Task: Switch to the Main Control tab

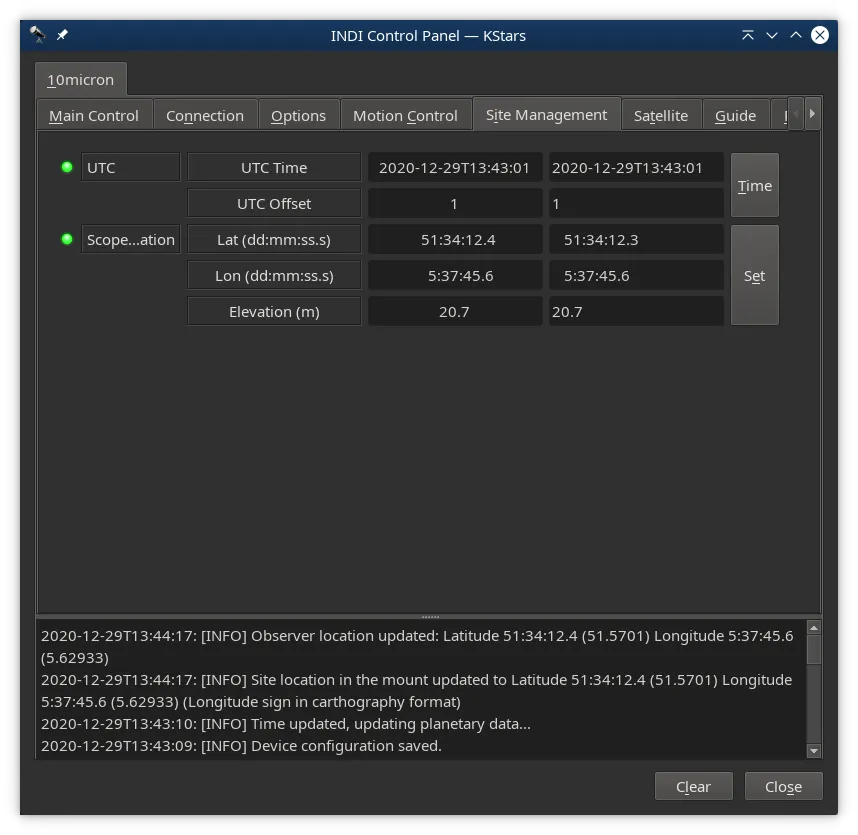Action: (x=94, y=115)
